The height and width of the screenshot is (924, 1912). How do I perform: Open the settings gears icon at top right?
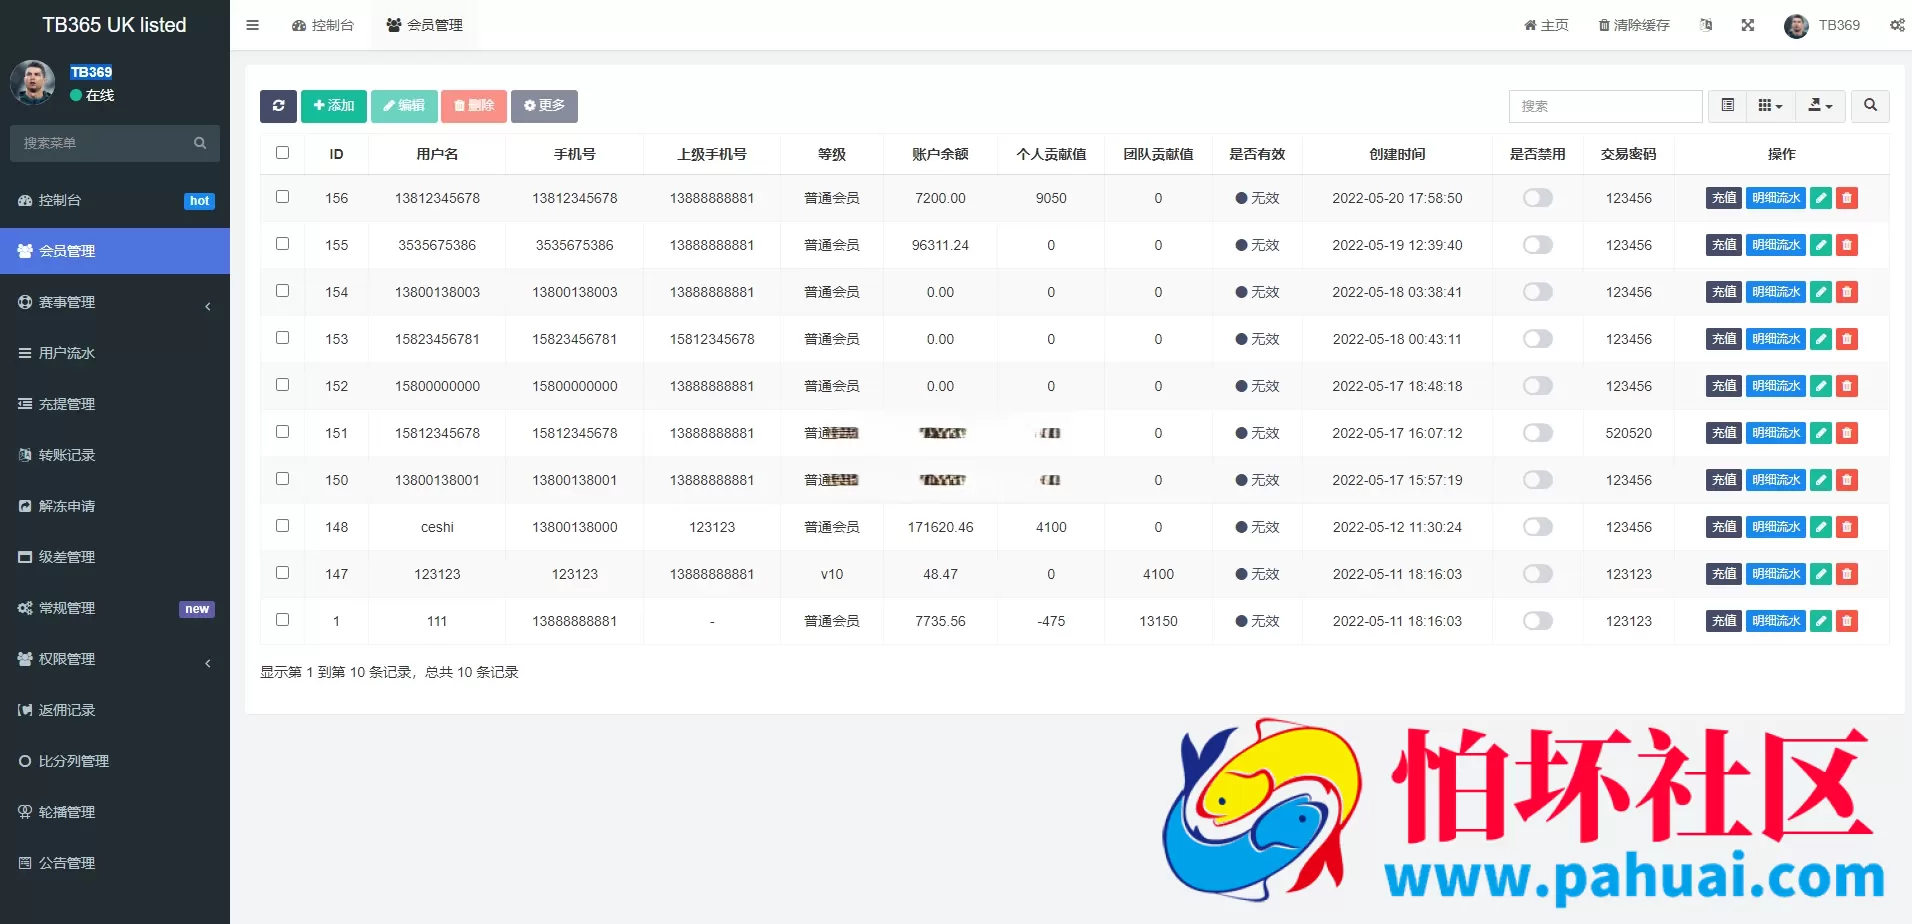(1897, 25)
